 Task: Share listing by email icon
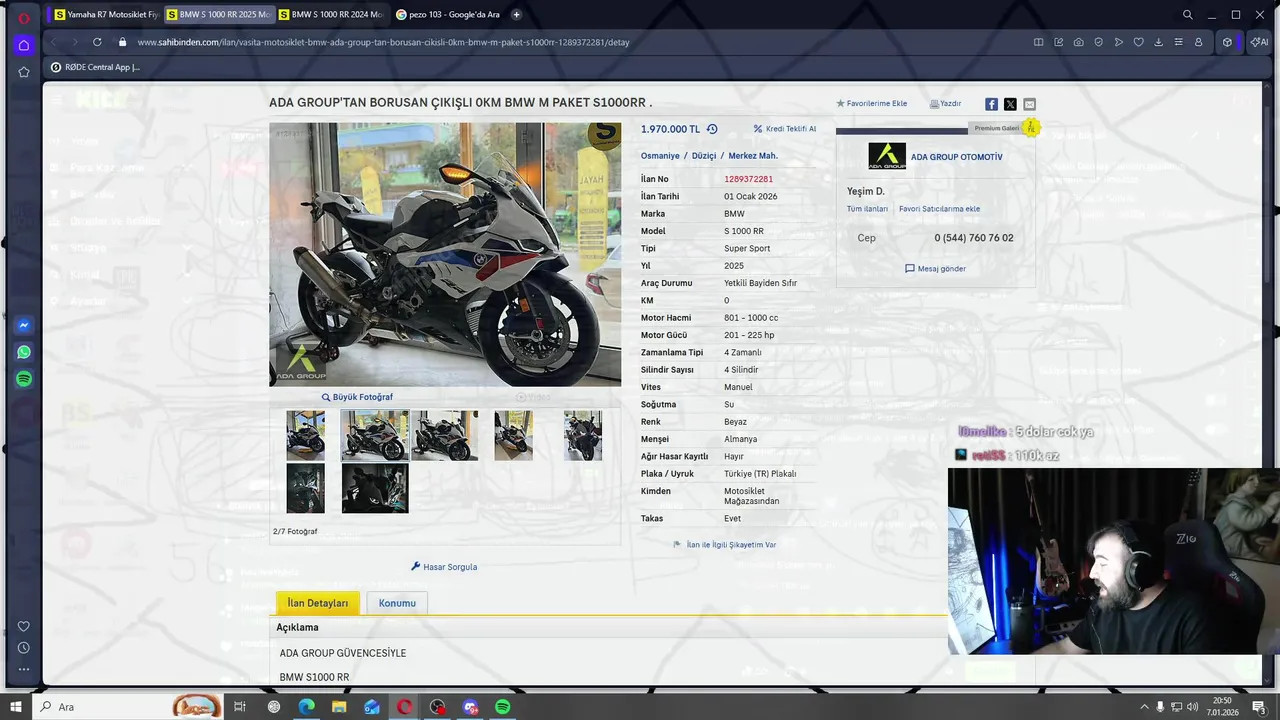(x=1029, y=104)
